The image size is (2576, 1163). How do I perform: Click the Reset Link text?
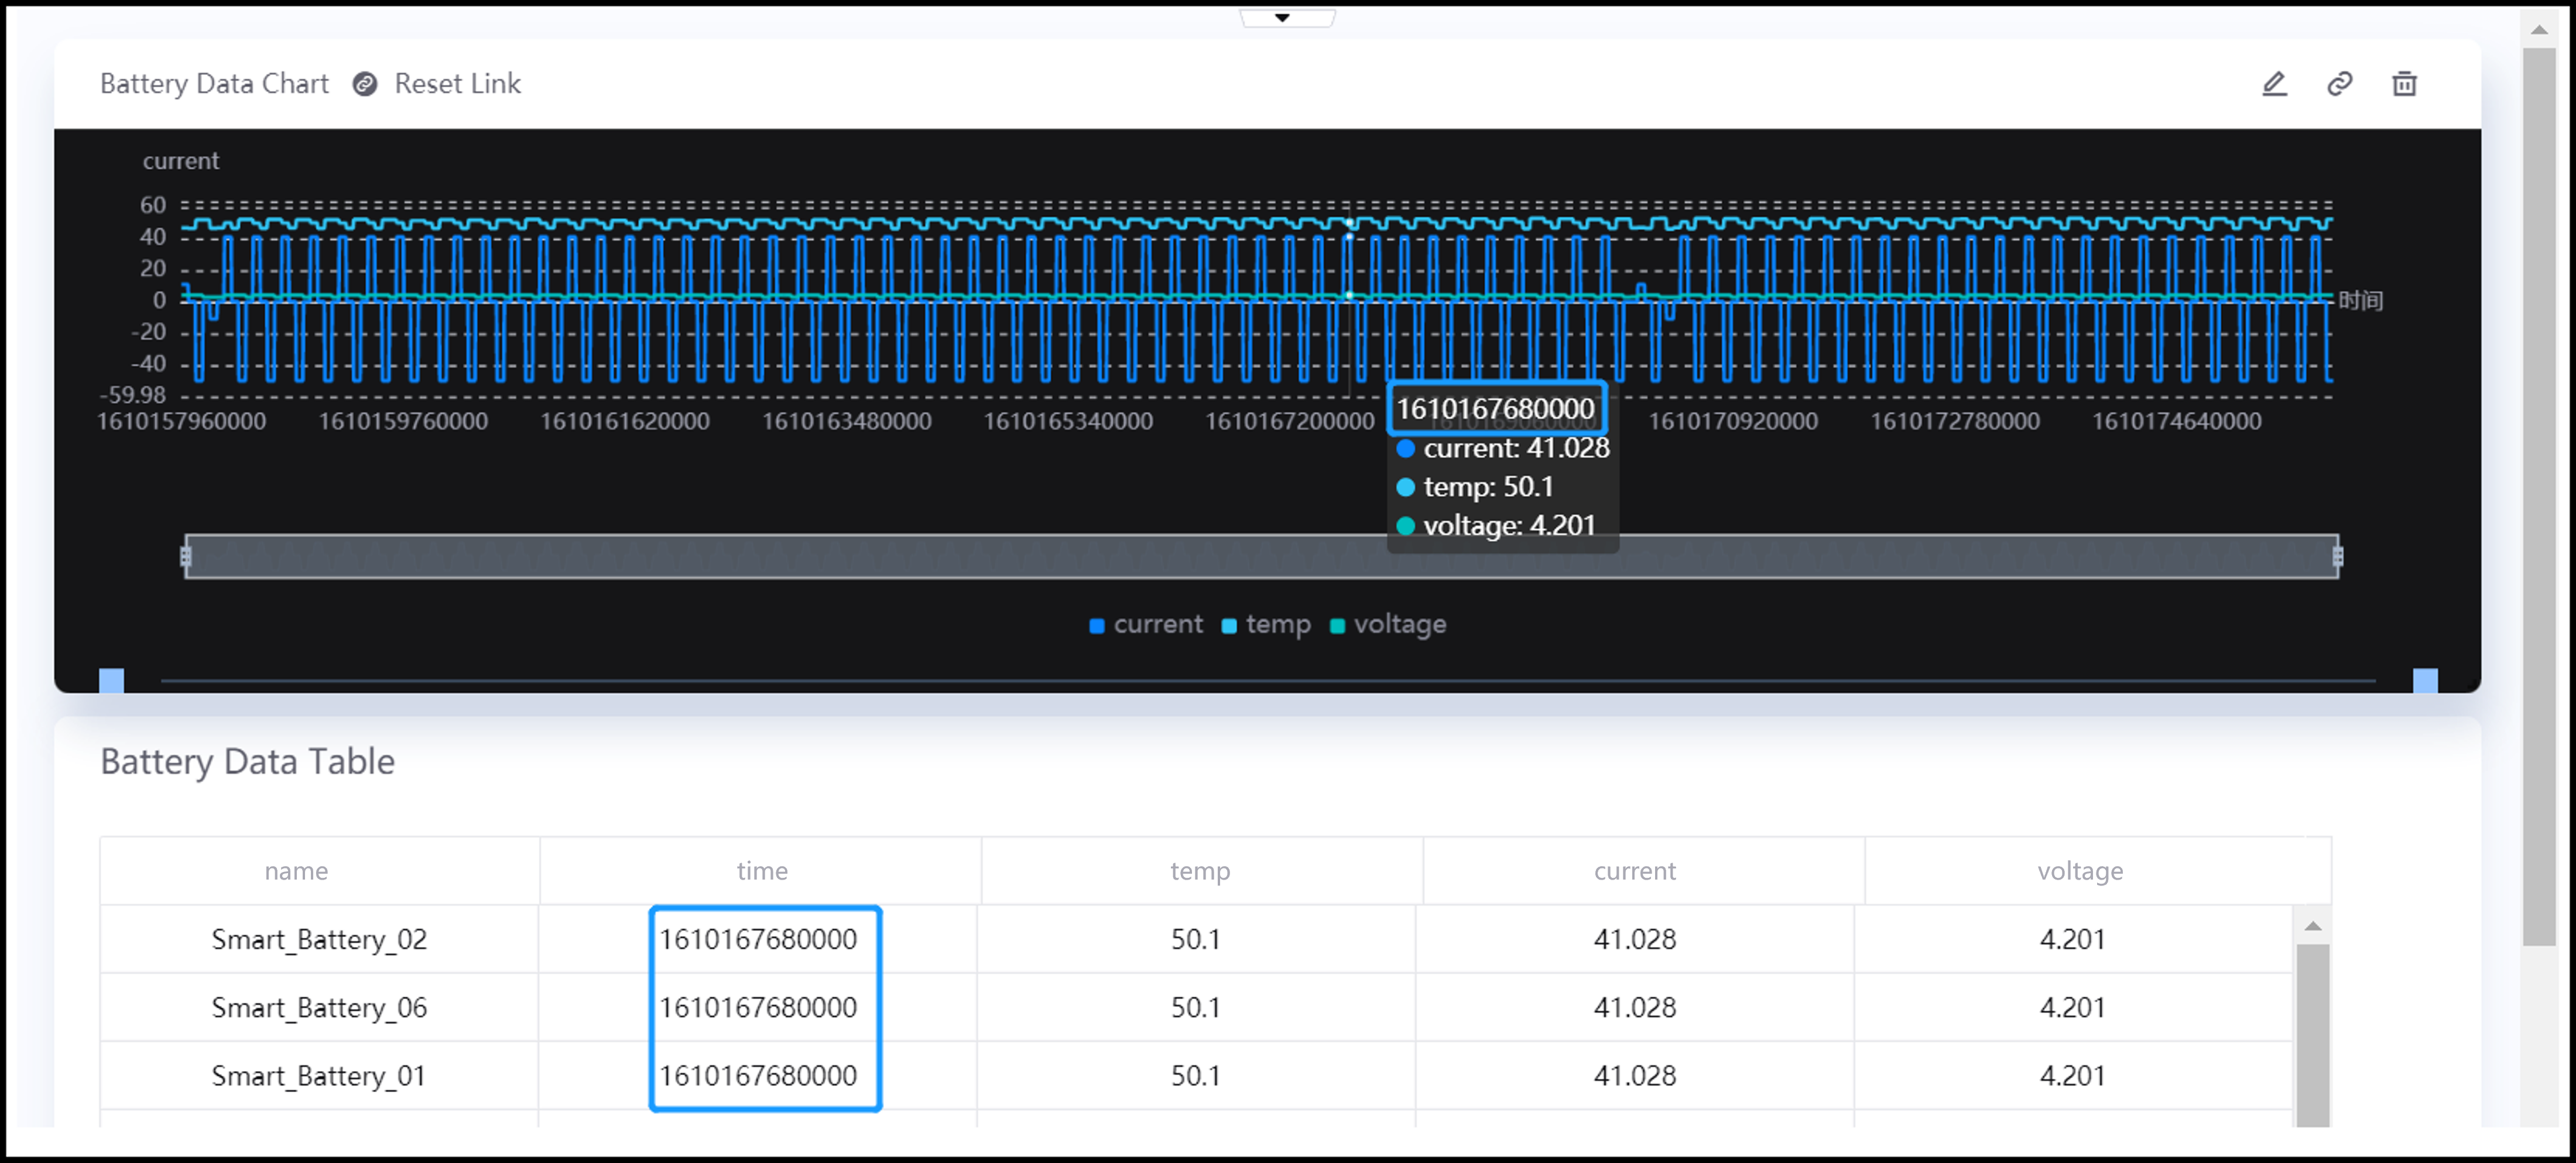[x=457, y=84]
